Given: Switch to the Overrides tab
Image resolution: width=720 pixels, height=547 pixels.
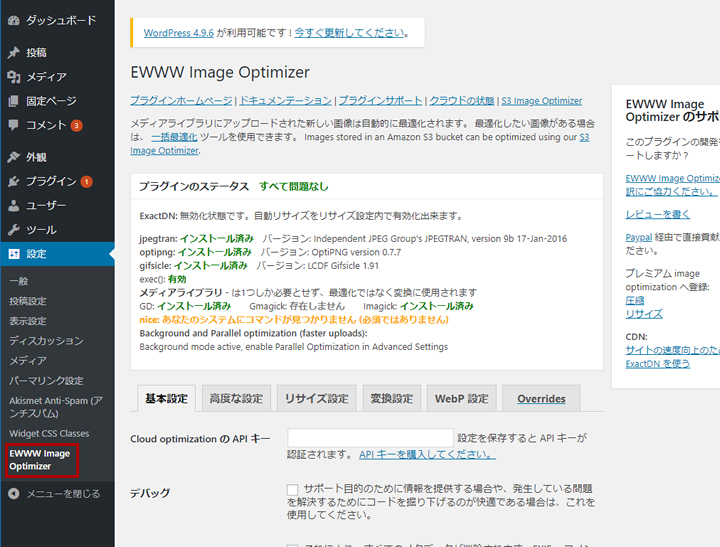Looking at the screenshot, I should click(x=541, y=399).
